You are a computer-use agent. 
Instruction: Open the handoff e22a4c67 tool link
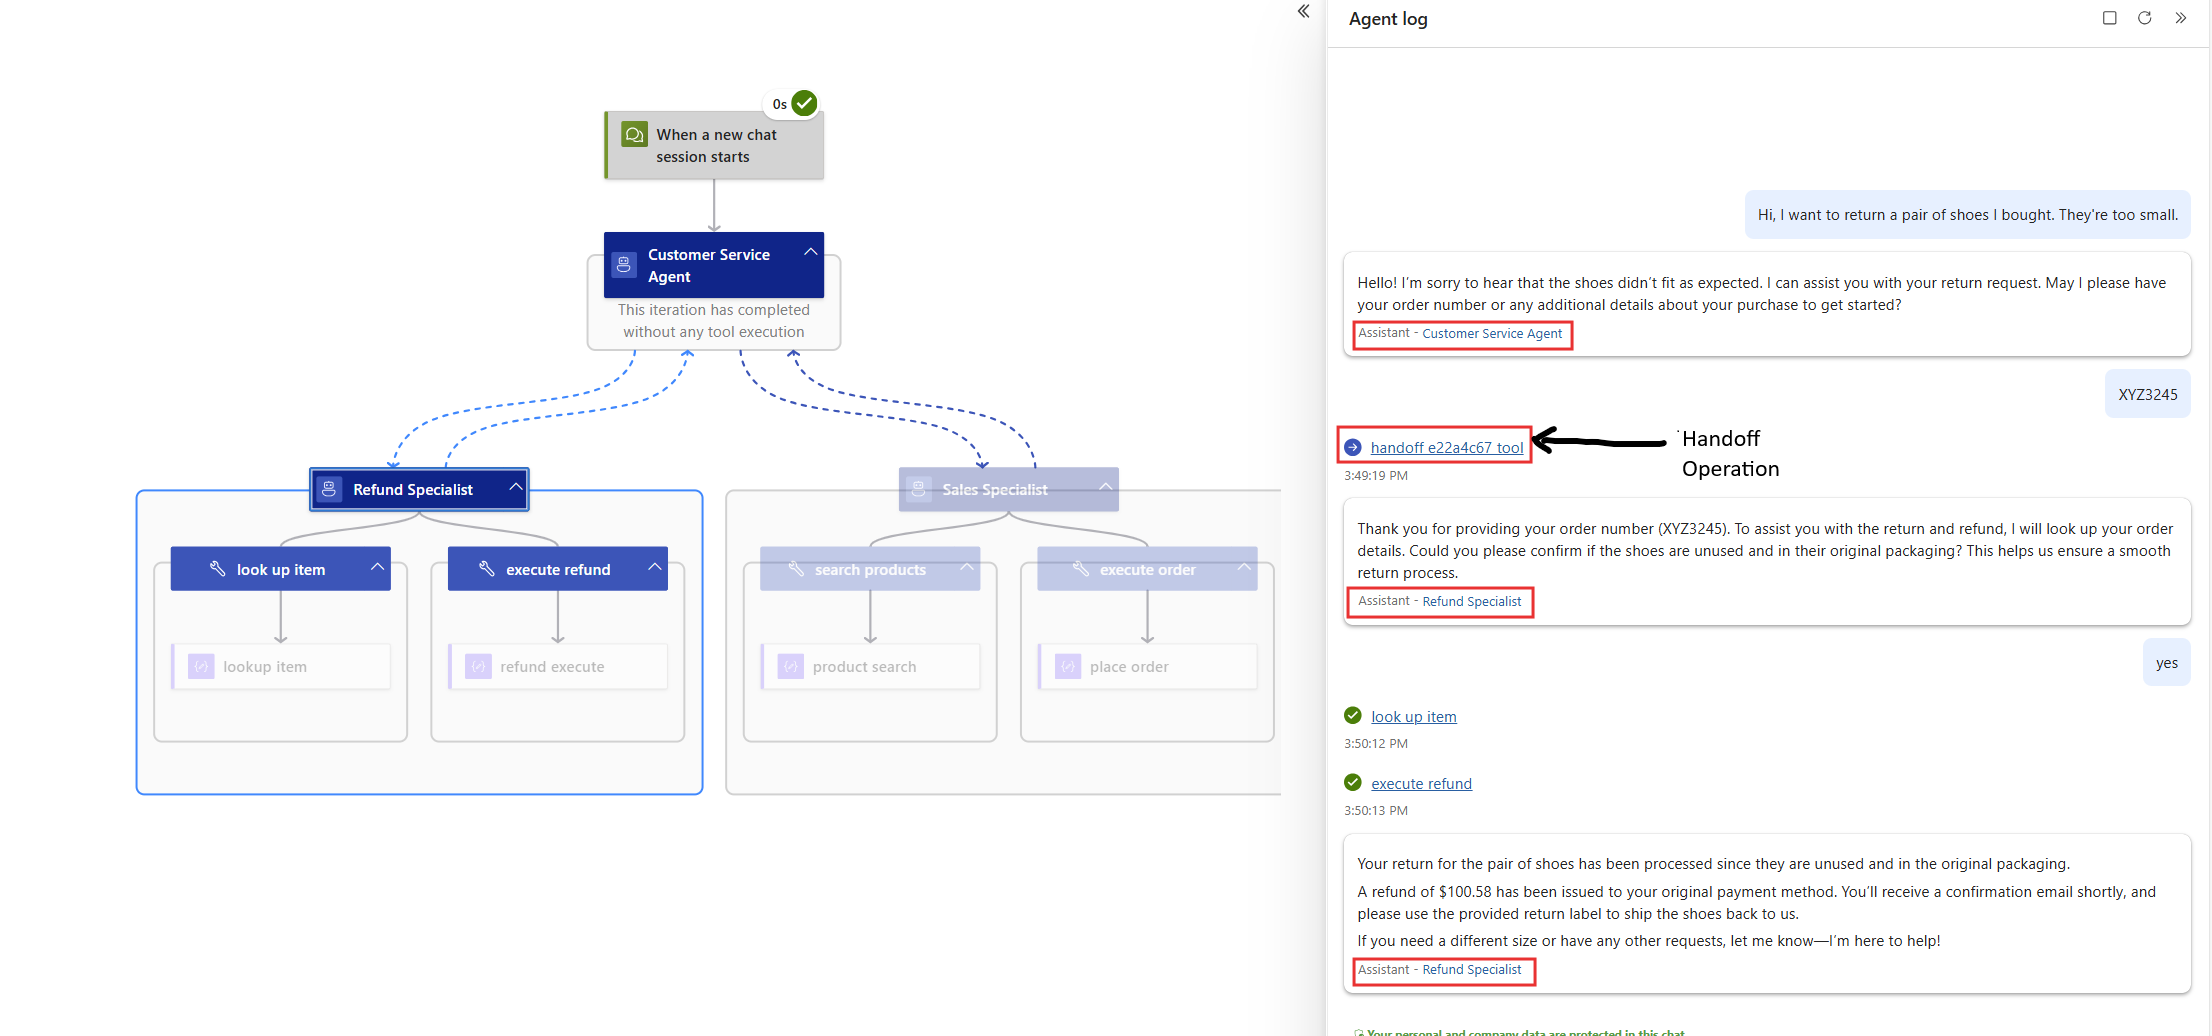tap(1446, 448)
